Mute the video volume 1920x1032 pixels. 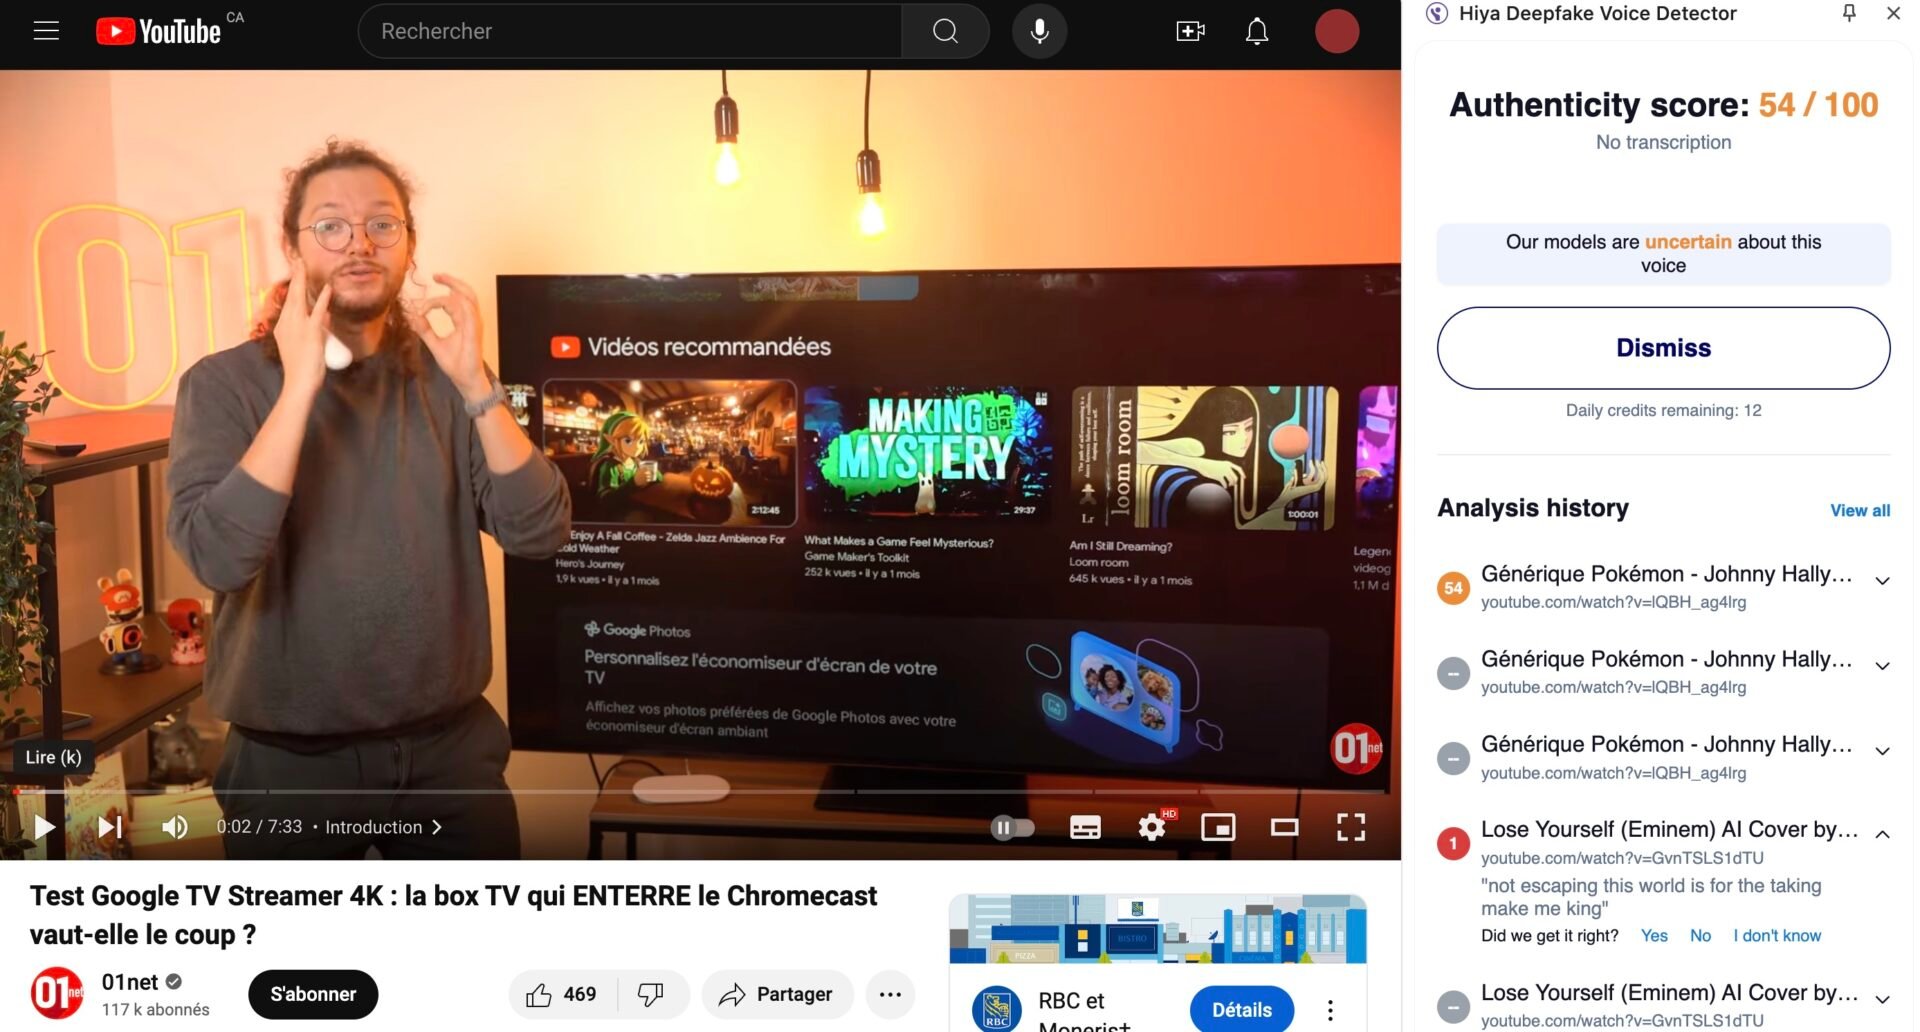pyautogui.click(x=175, y=827)
